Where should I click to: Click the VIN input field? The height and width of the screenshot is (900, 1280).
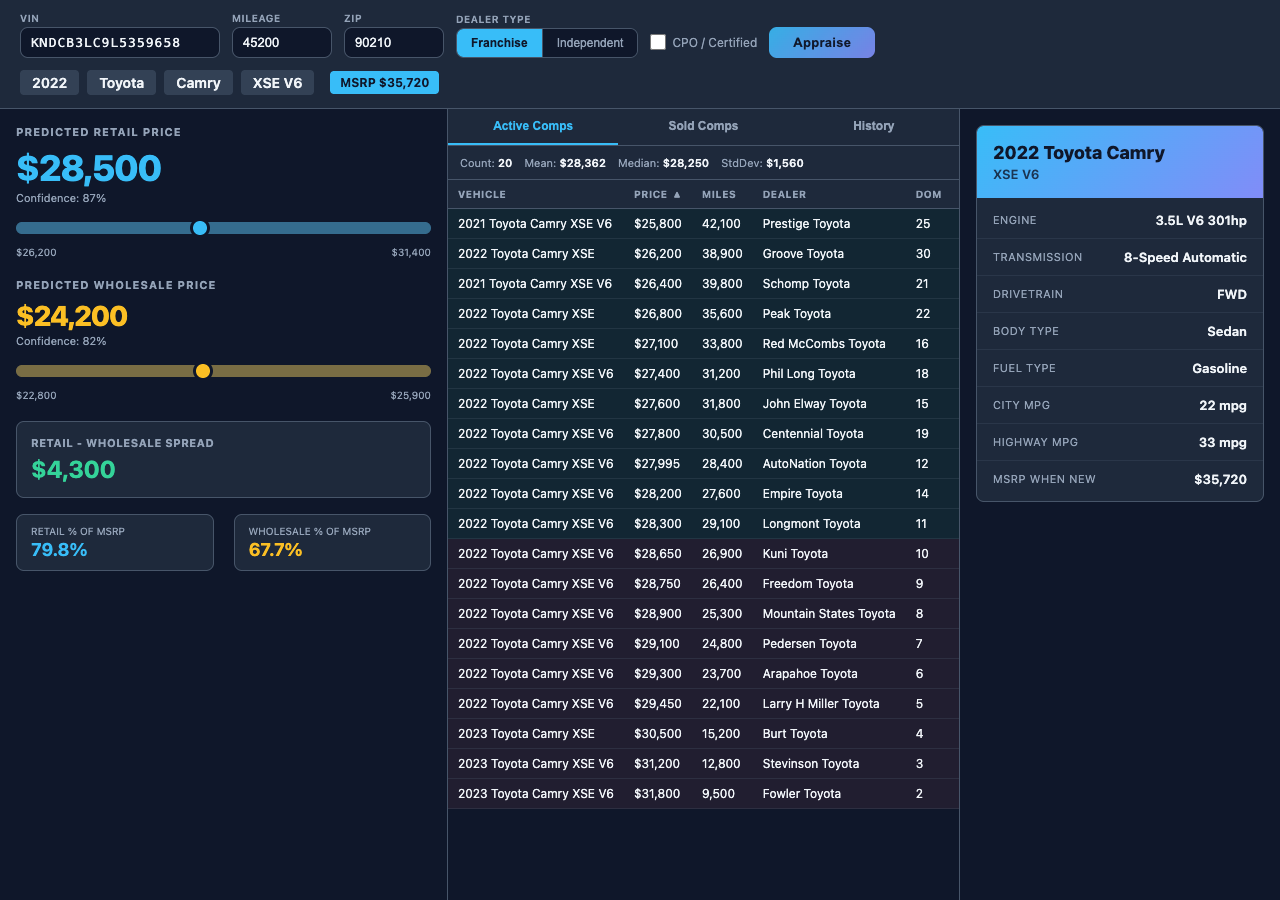click(119, 43)
